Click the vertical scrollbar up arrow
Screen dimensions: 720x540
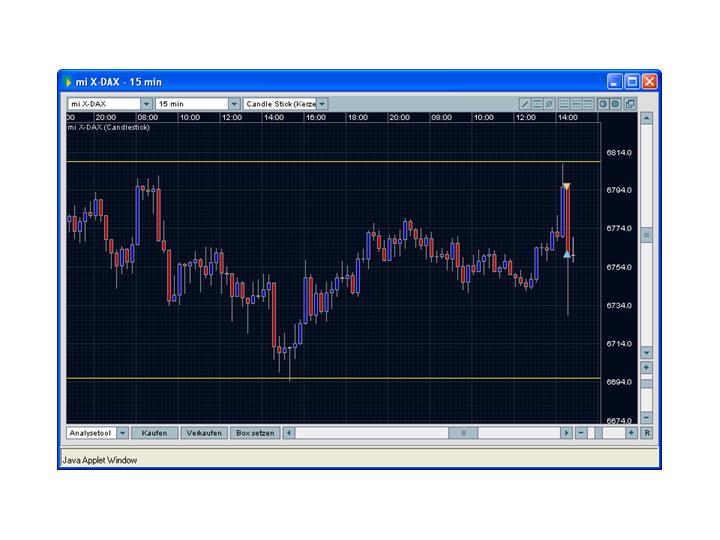pyautogui.click(x=646, y=118)
